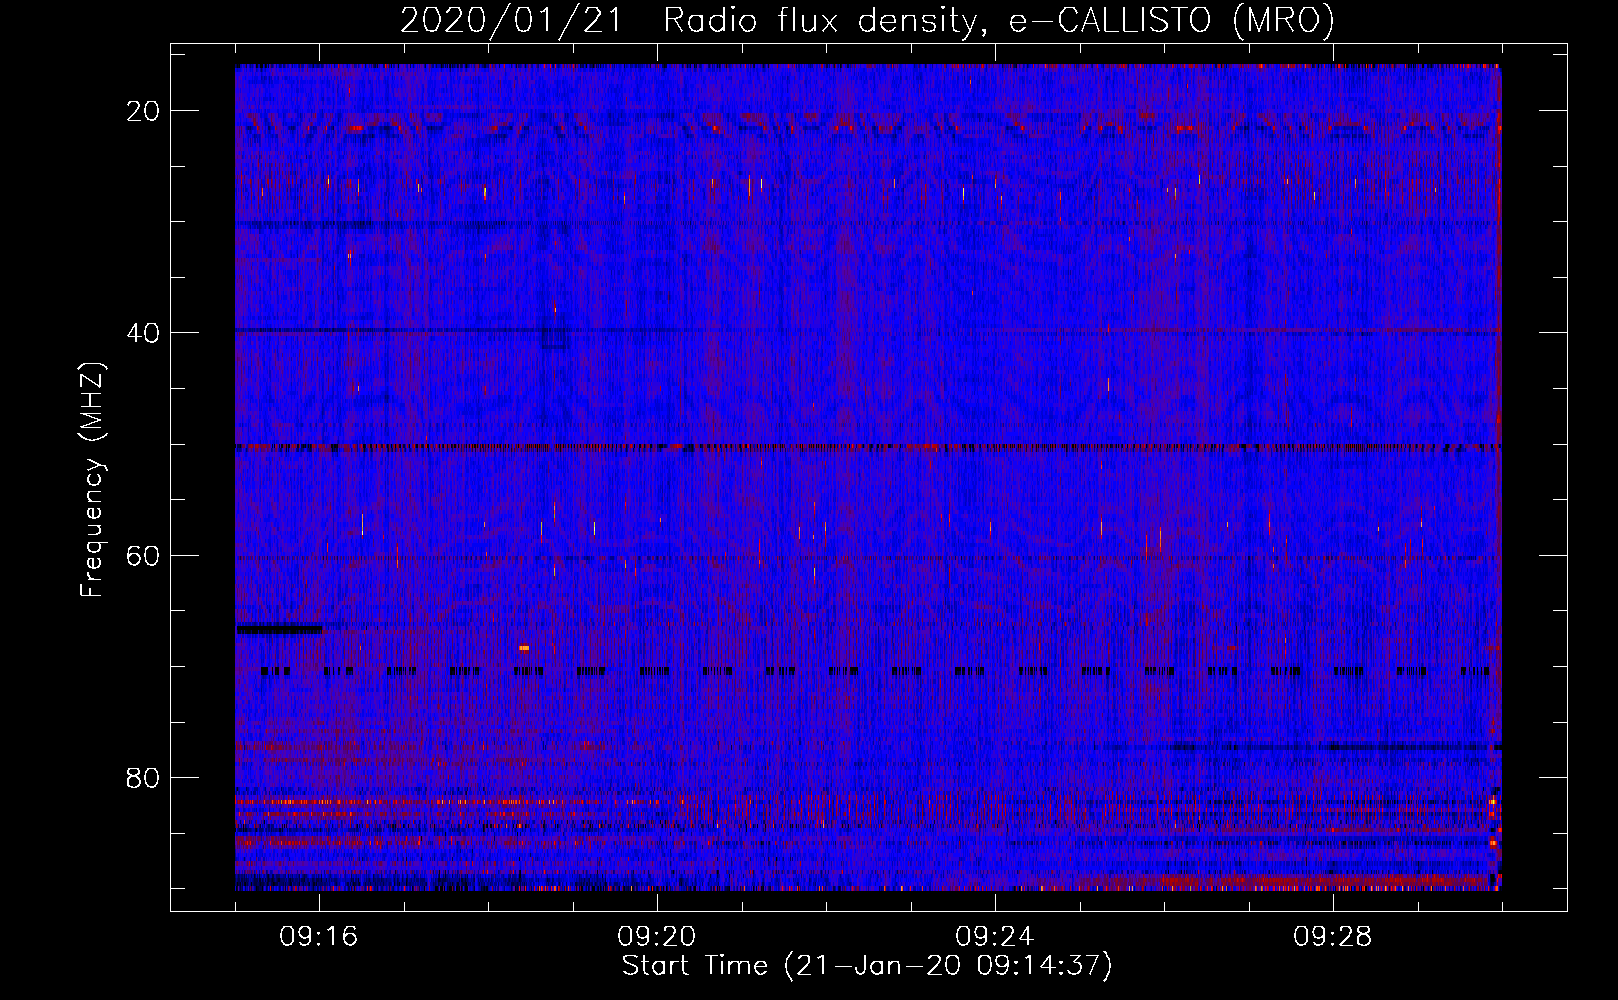
Task: Click the 60 MHz frequency tick label
Action: (143, 555)
